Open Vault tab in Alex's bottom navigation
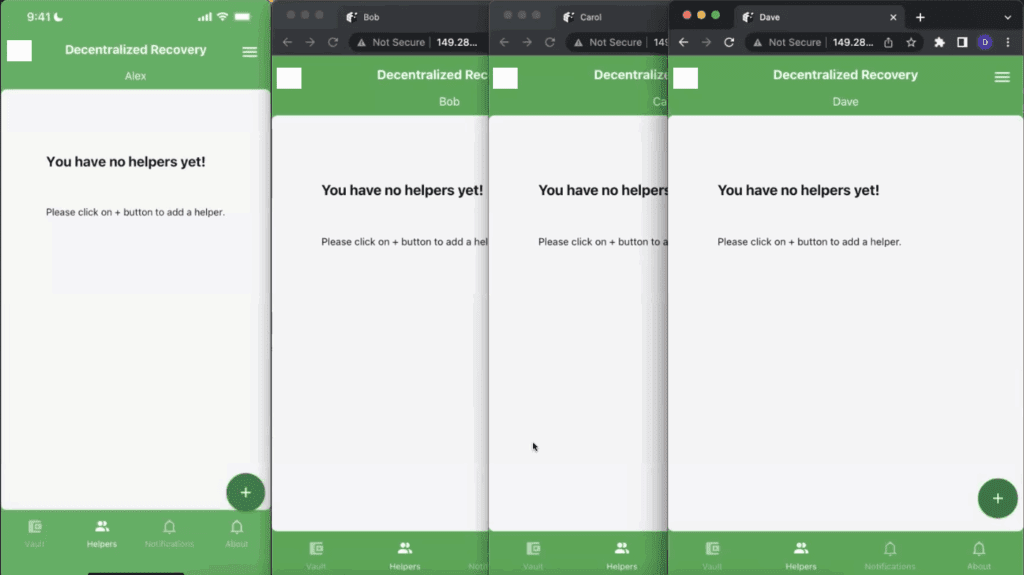Image resolution: width=1024 pixels, height=575 pixels. [x=35, y=532]
